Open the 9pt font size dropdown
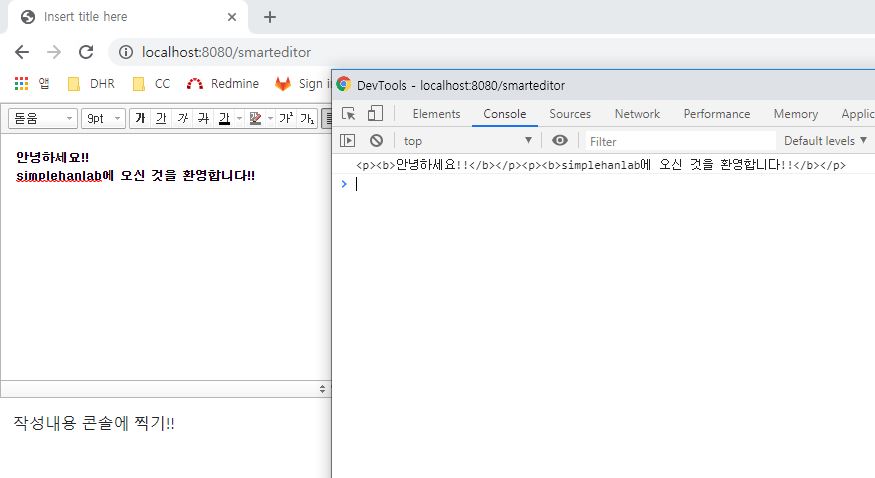 pos(103,118)
